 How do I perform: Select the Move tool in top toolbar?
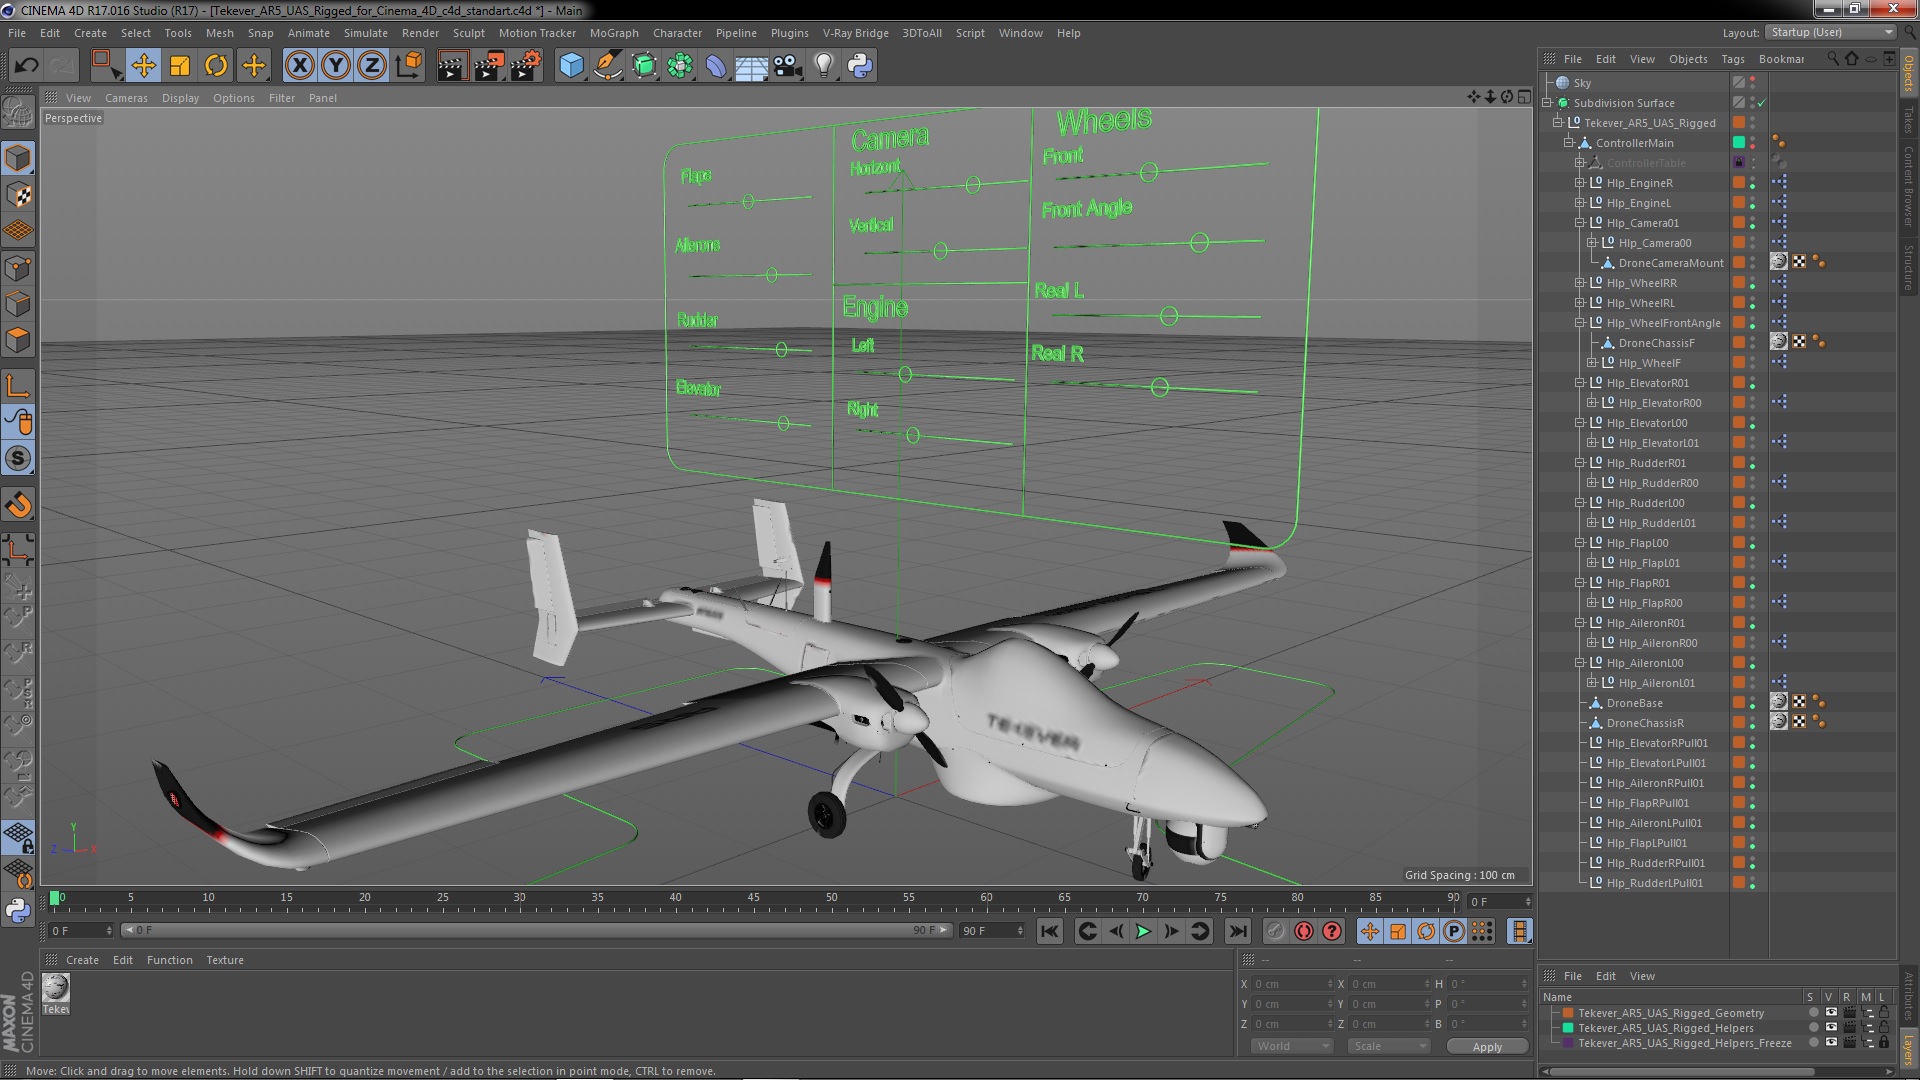[143, 66]
